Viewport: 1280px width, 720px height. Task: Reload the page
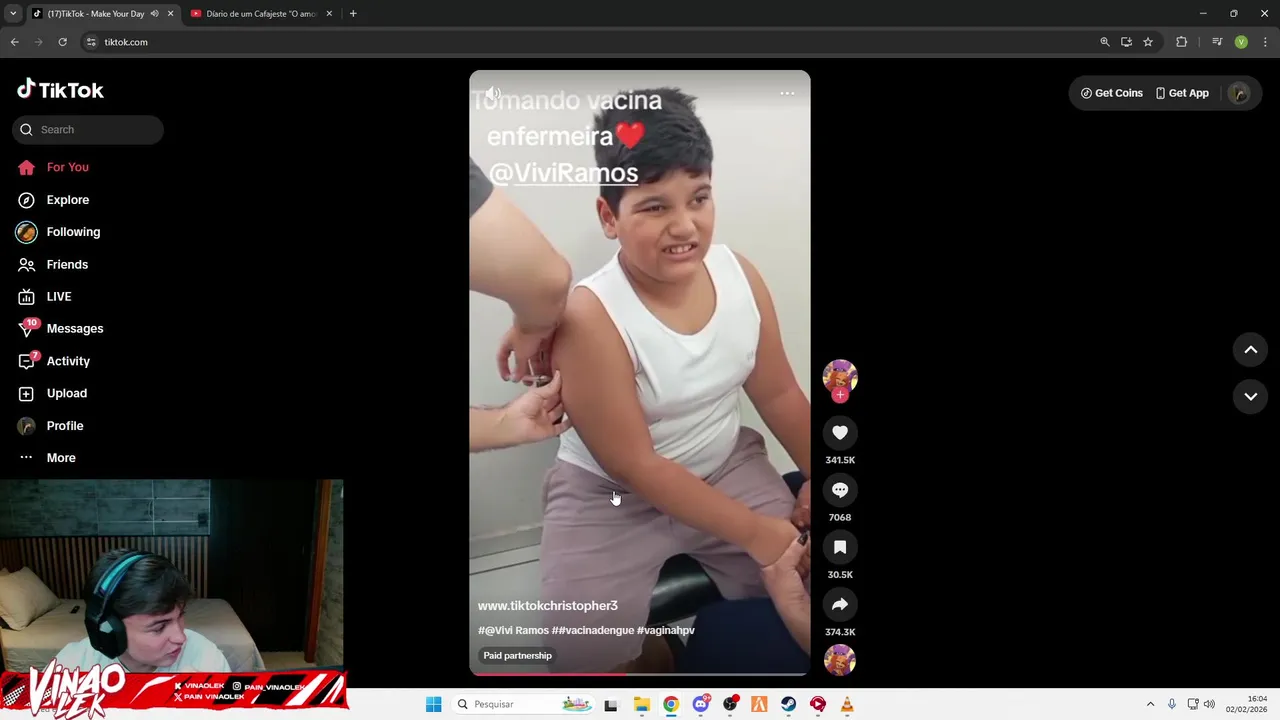[x=62, y=42]
